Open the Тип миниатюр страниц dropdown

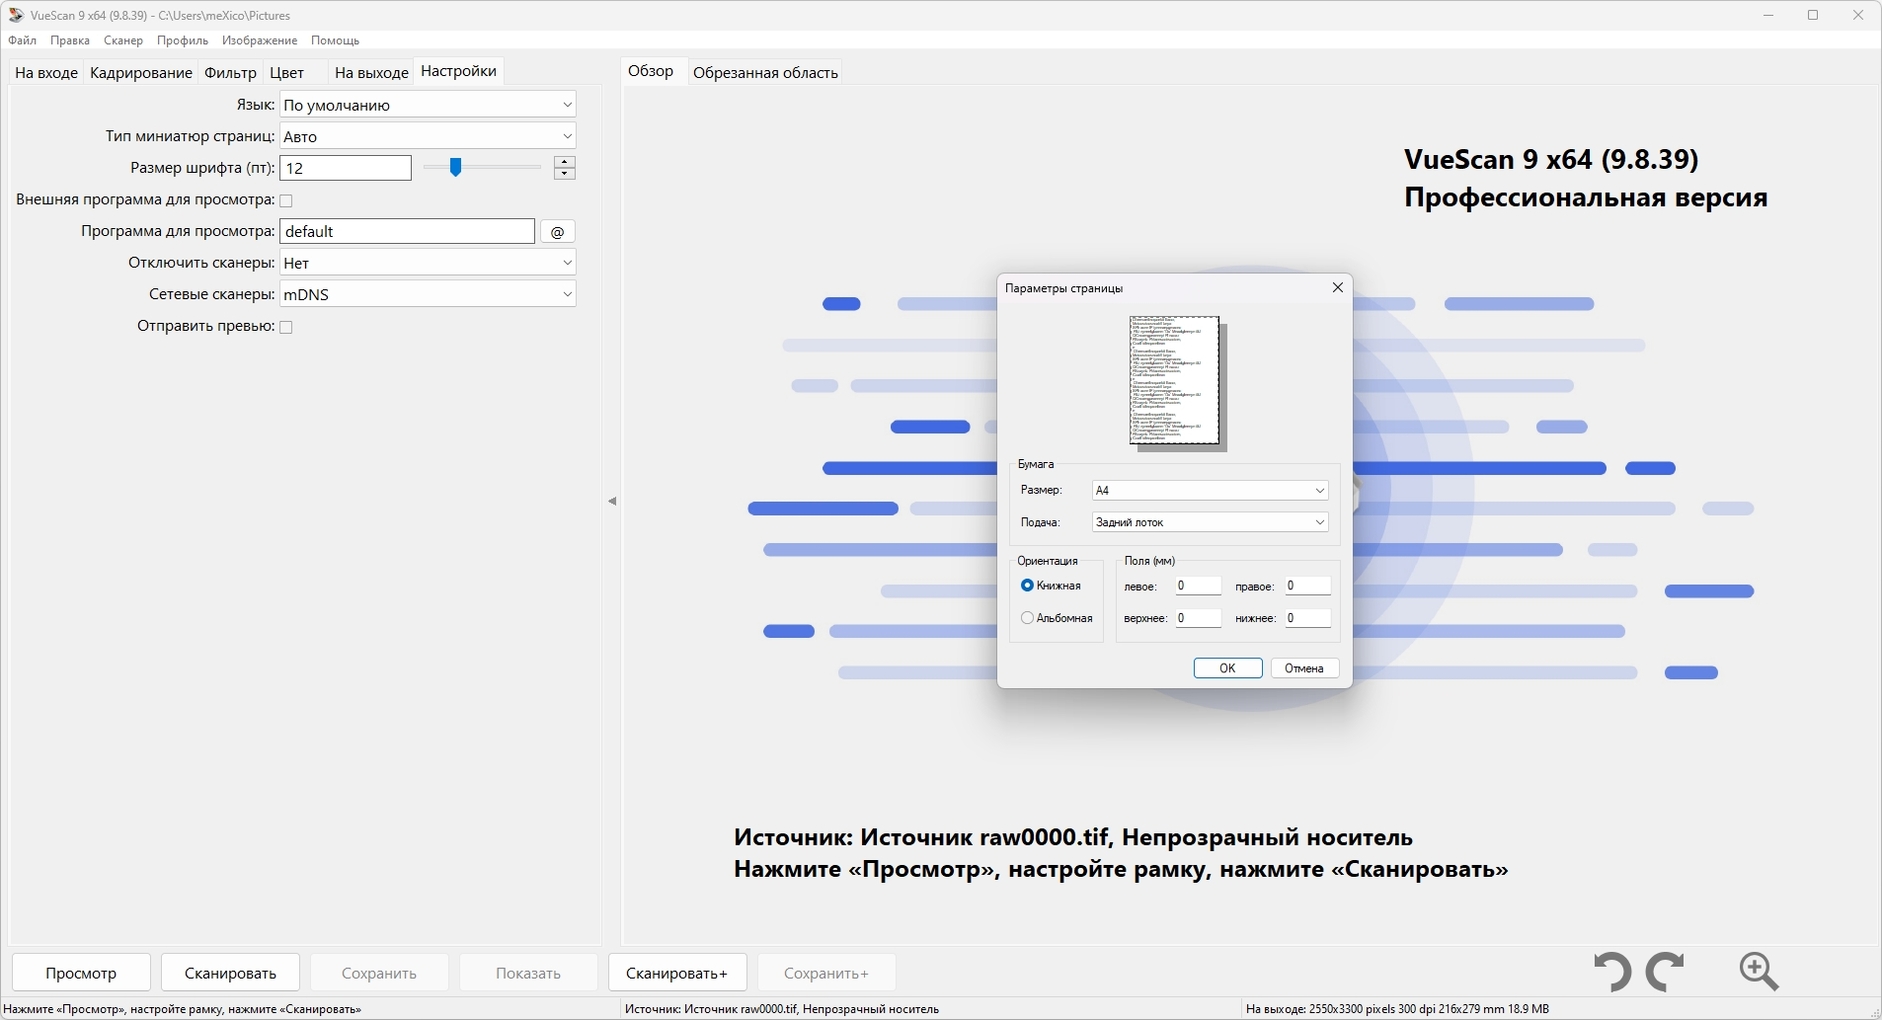tap(428, 136)
